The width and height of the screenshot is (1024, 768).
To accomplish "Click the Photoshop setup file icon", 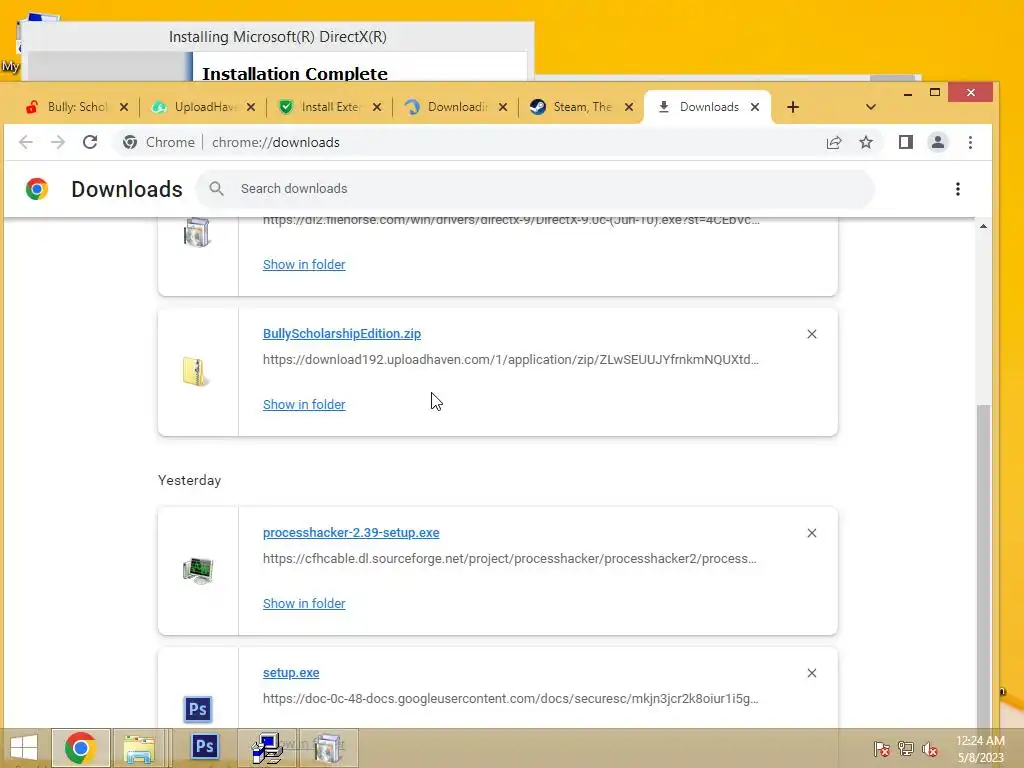I will coord(198,709).
